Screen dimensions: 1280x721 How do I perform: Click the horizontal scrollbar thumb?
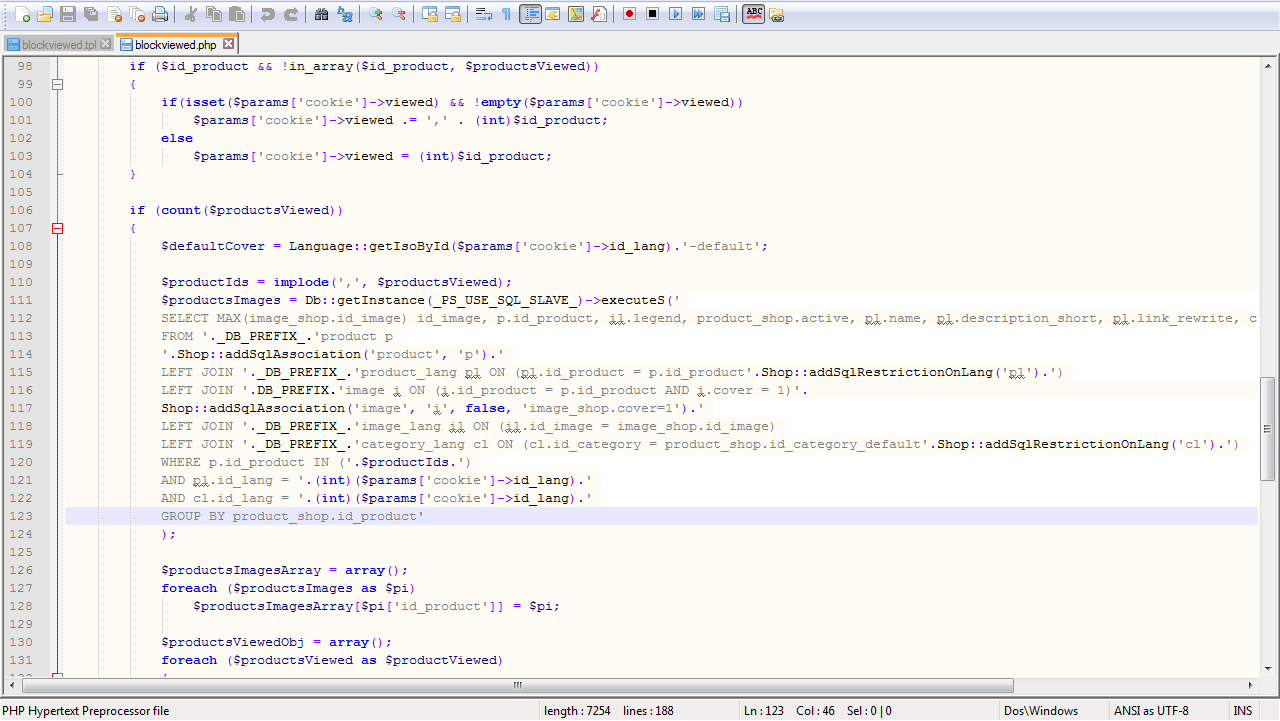(x=517, y=686)
